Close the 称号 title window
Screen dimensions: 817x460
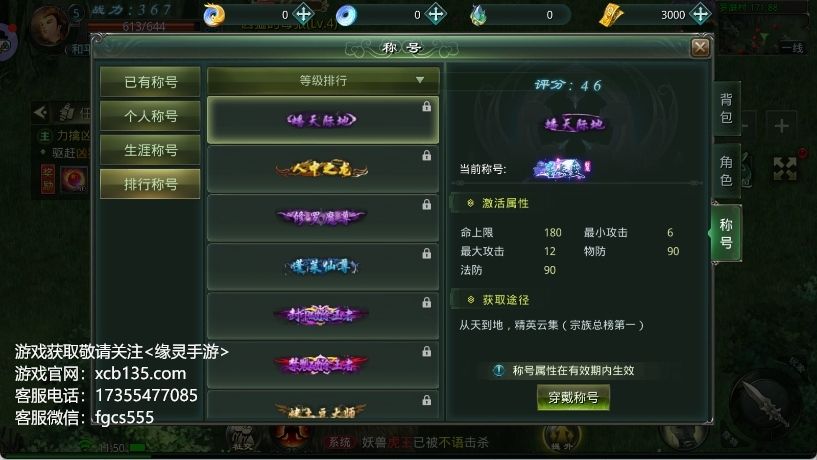700,48
